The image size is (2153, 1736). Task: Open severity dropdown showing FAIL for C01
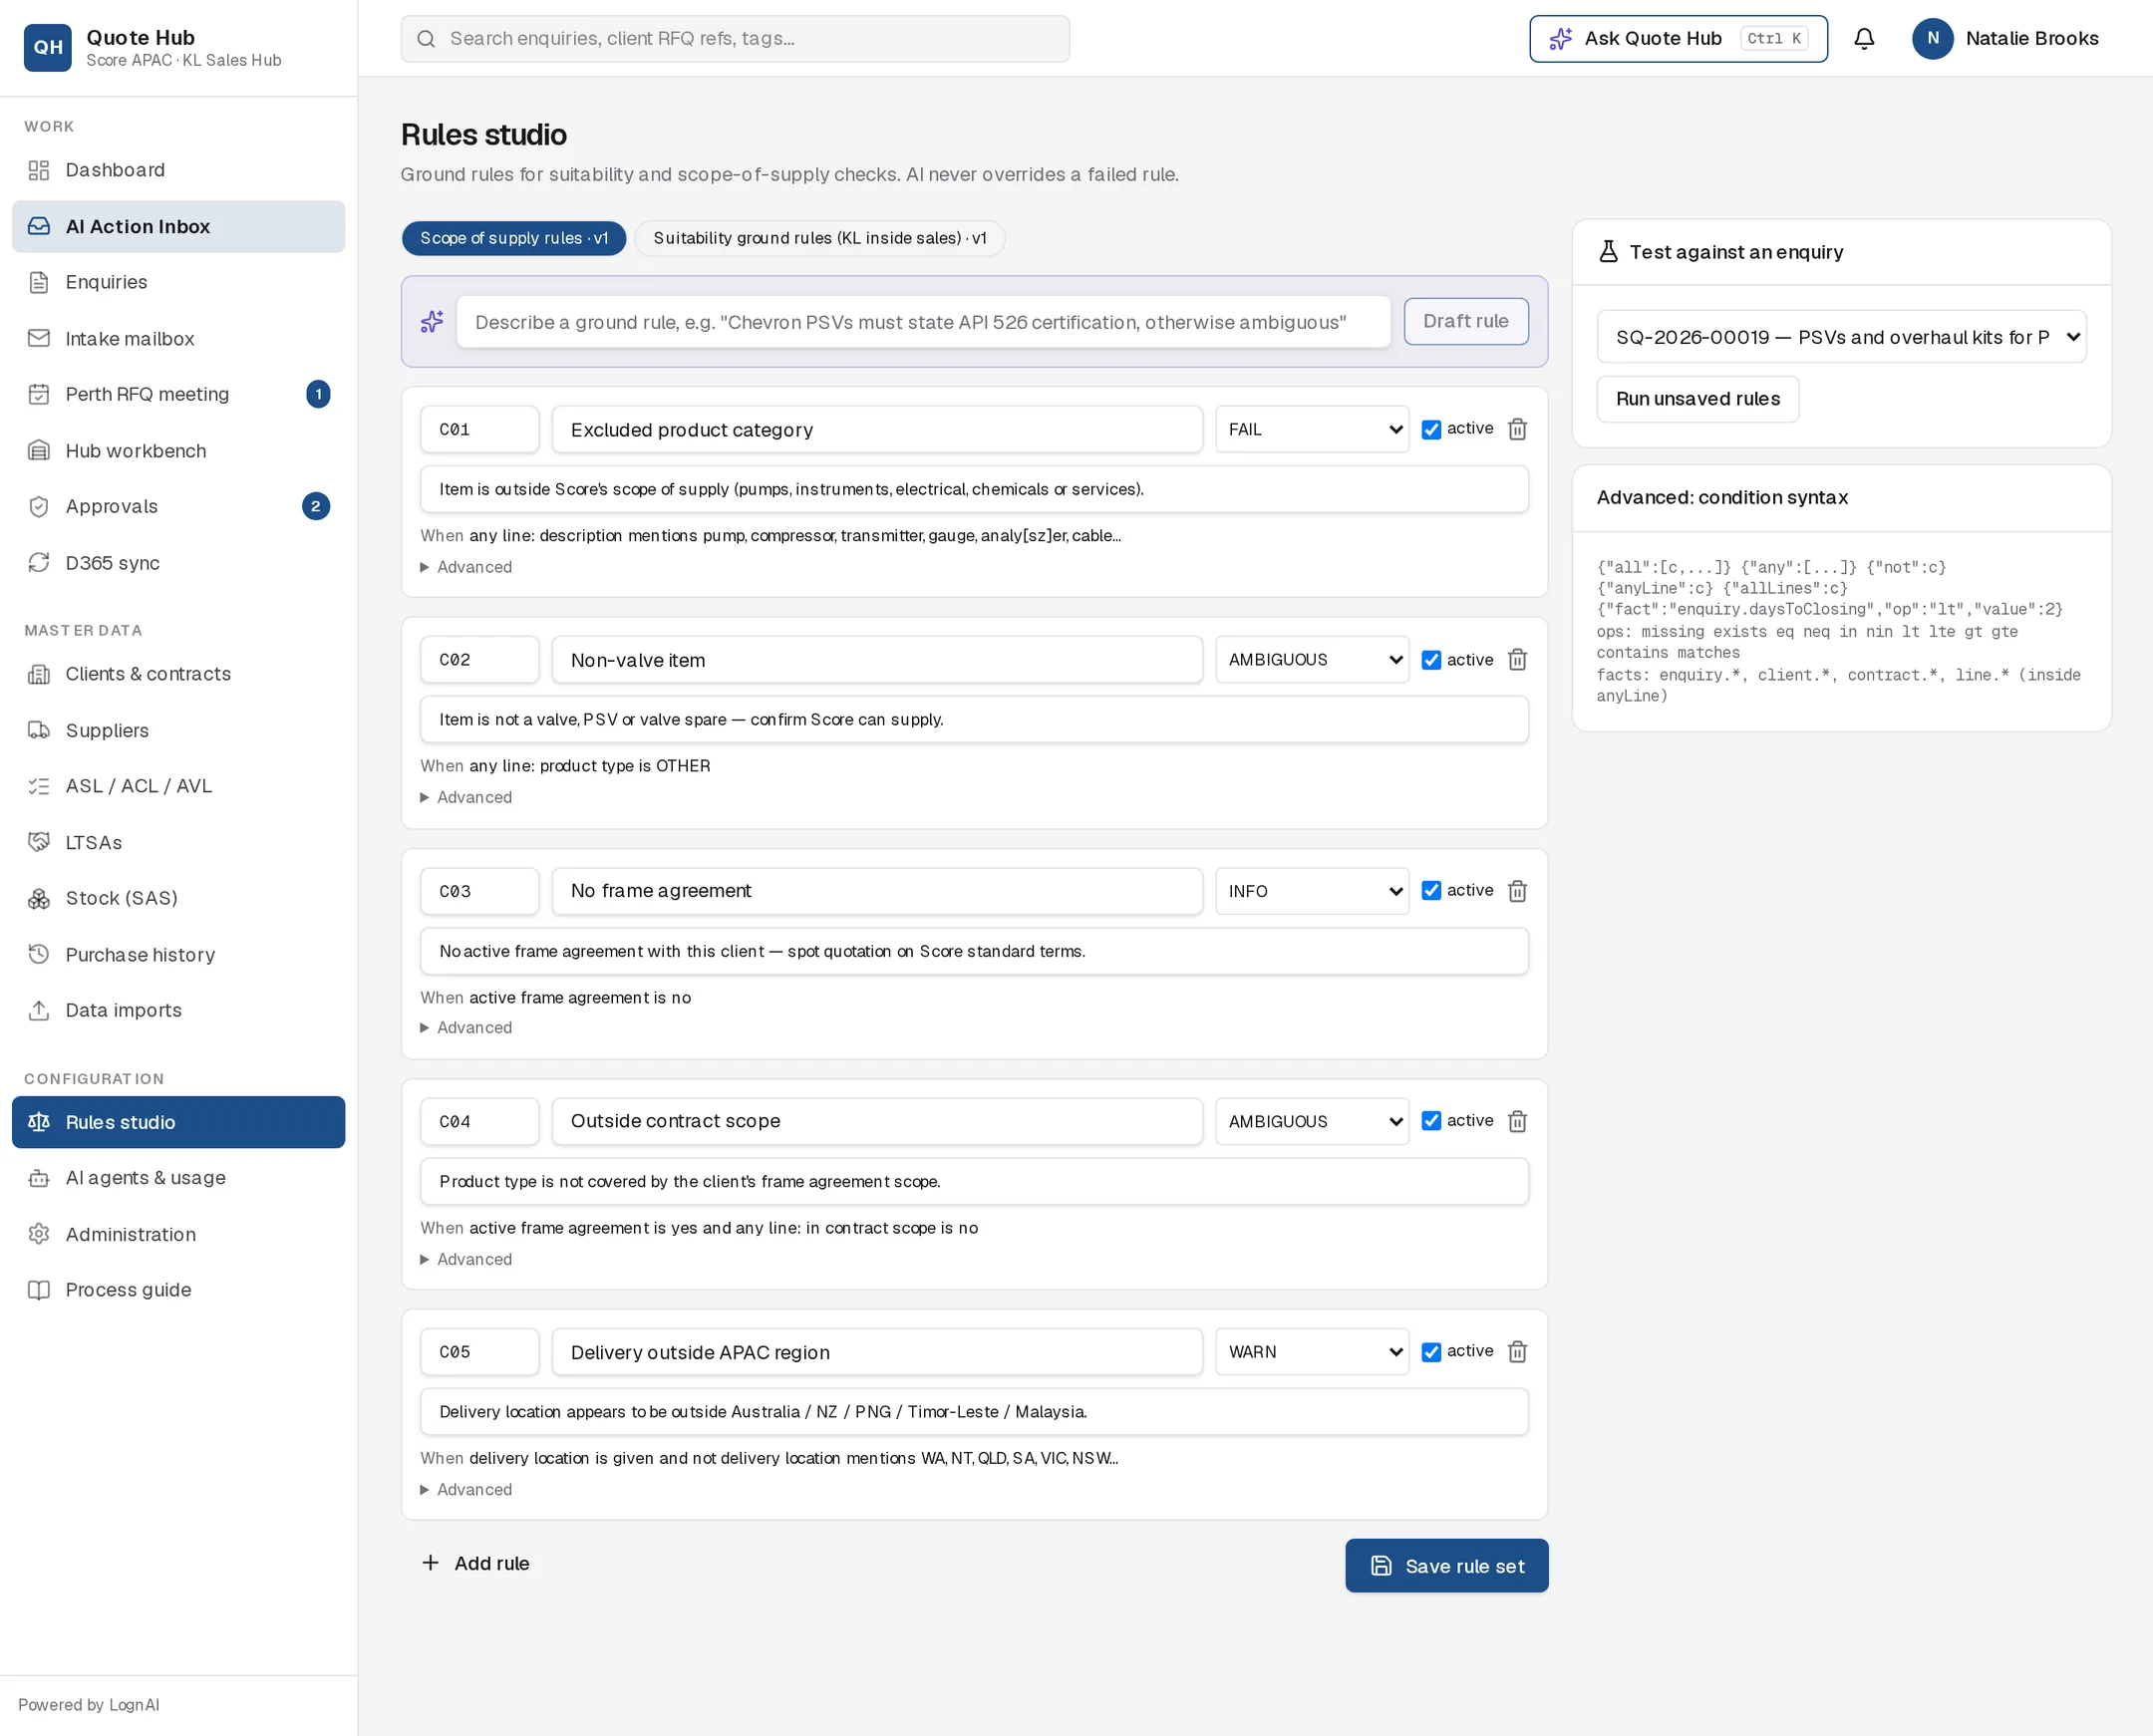pyautogui.click(x=1312, y=429)
